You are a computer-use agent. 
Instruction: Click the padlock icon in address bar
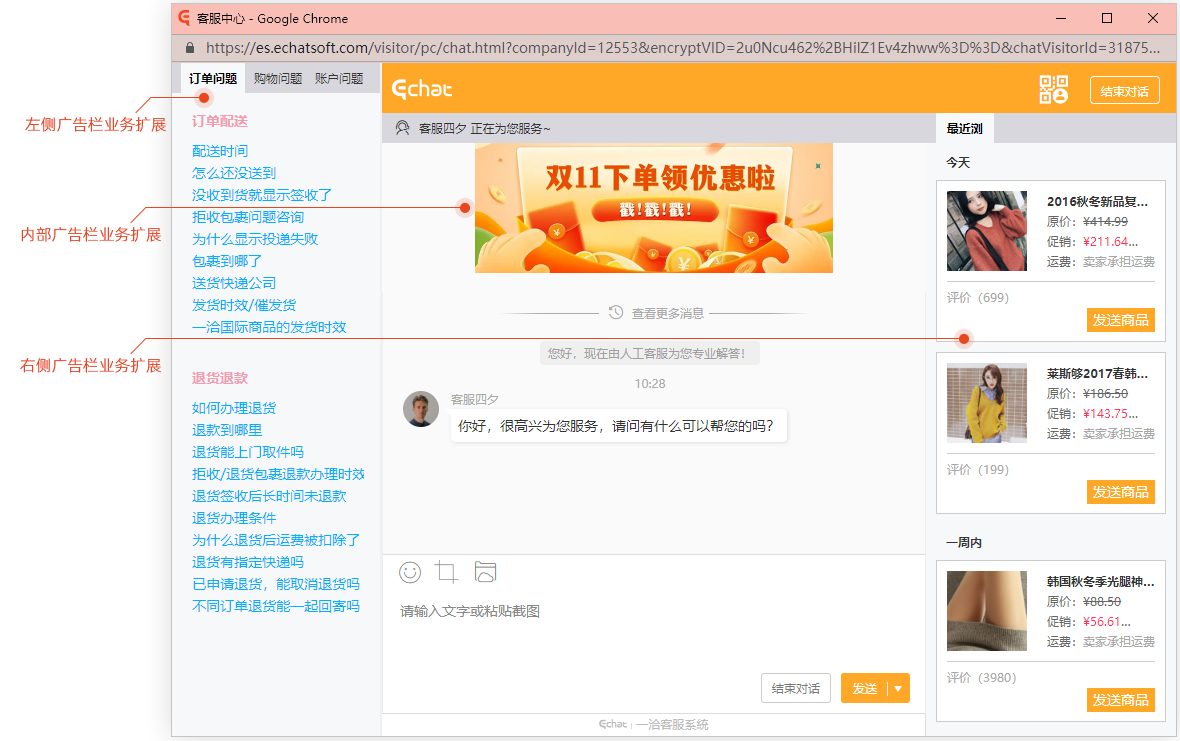(x=190, y=48)
